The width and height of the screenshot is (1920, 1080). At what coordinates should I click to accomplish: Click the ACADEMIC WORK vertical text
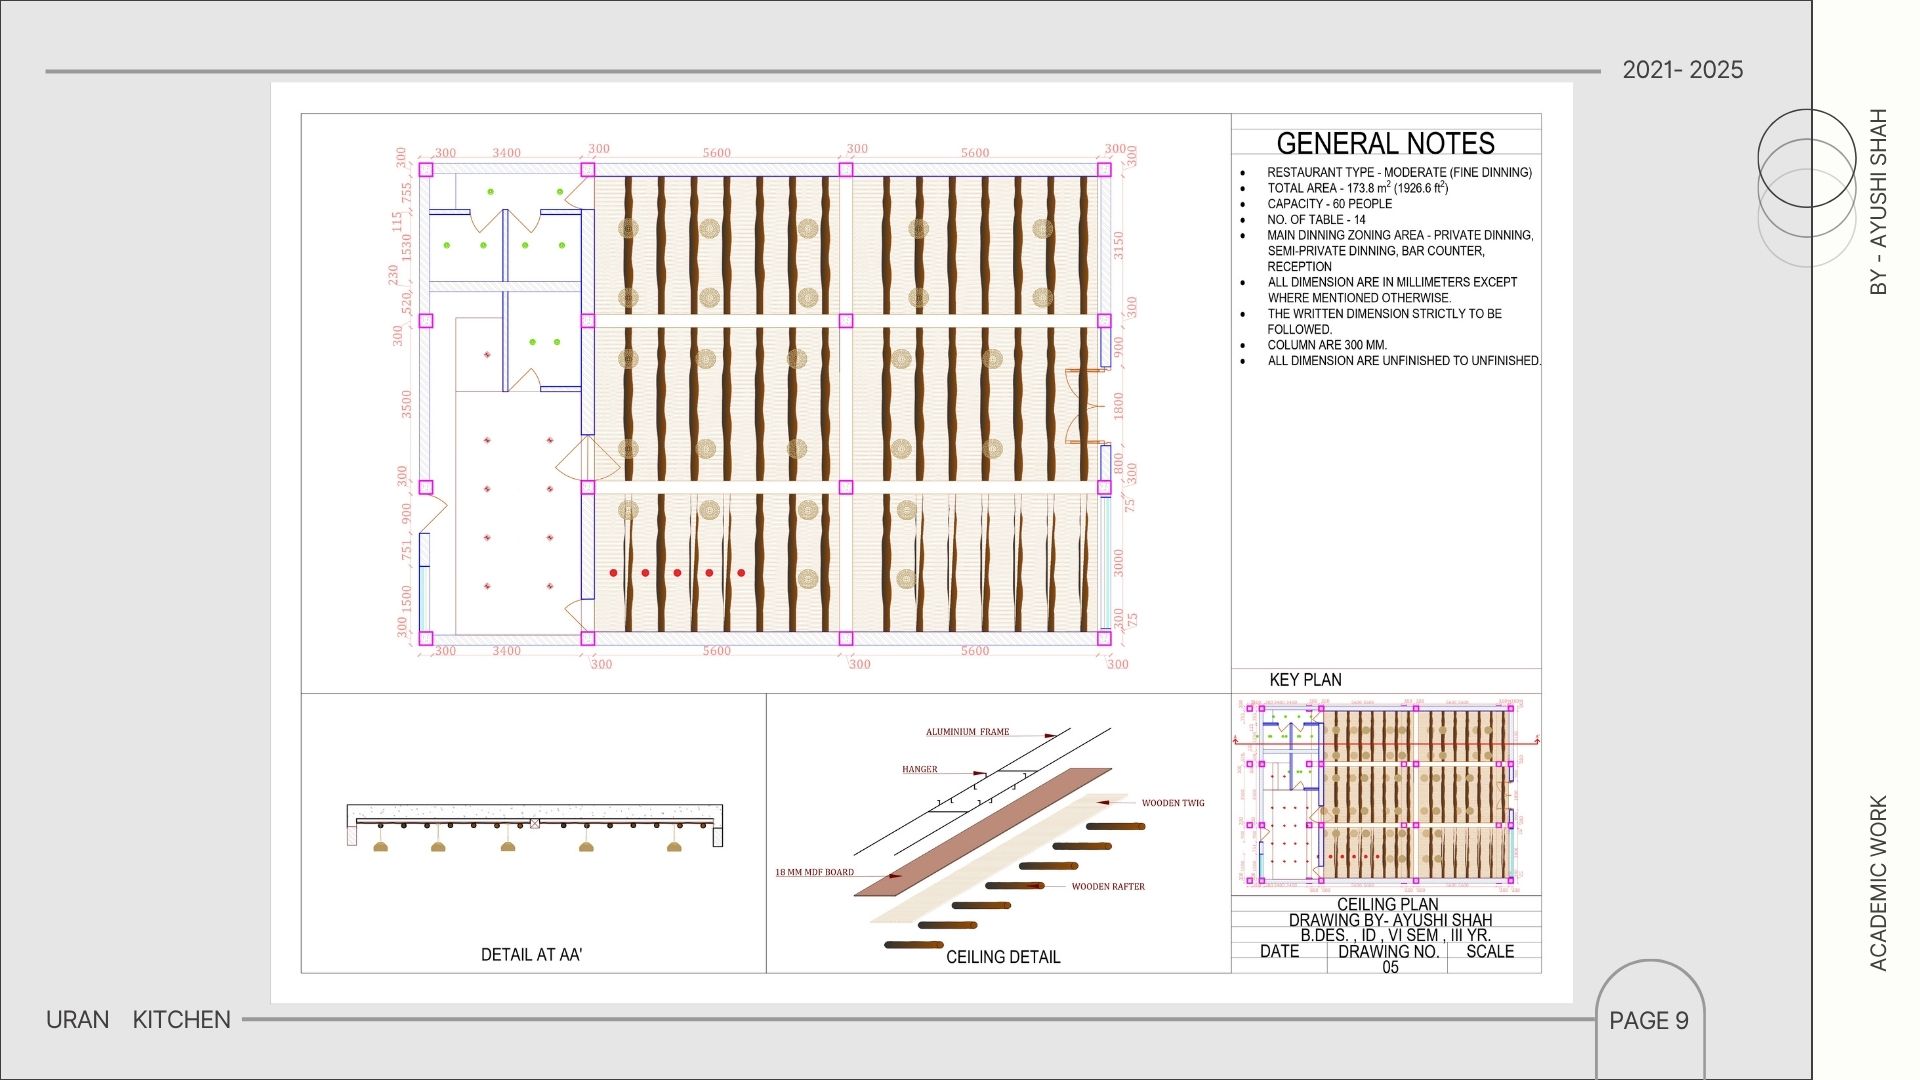click(x=1878, y=883)
